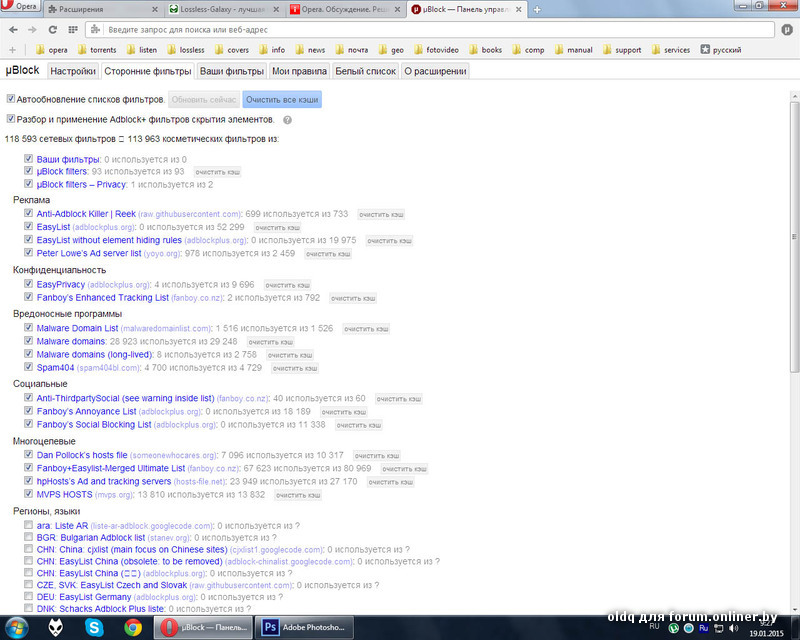Click the help question mark icon
The height and width of the screenshot is (640, 800).
tap(287, 120)
